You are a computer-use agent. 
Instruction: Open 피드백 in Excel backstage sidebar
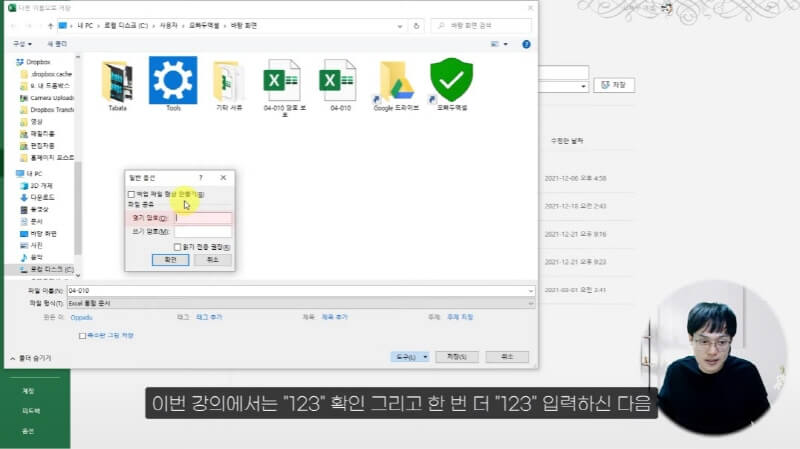(x=31, y=411)
